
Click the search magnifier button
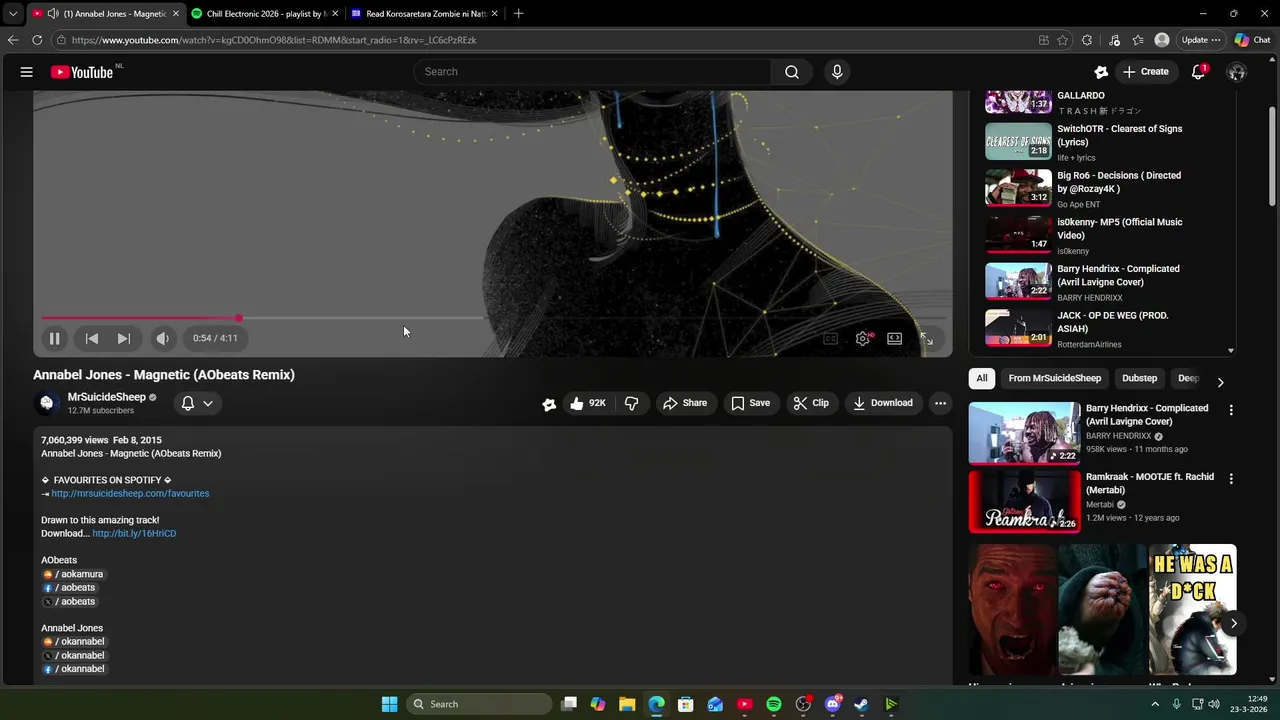792,72
